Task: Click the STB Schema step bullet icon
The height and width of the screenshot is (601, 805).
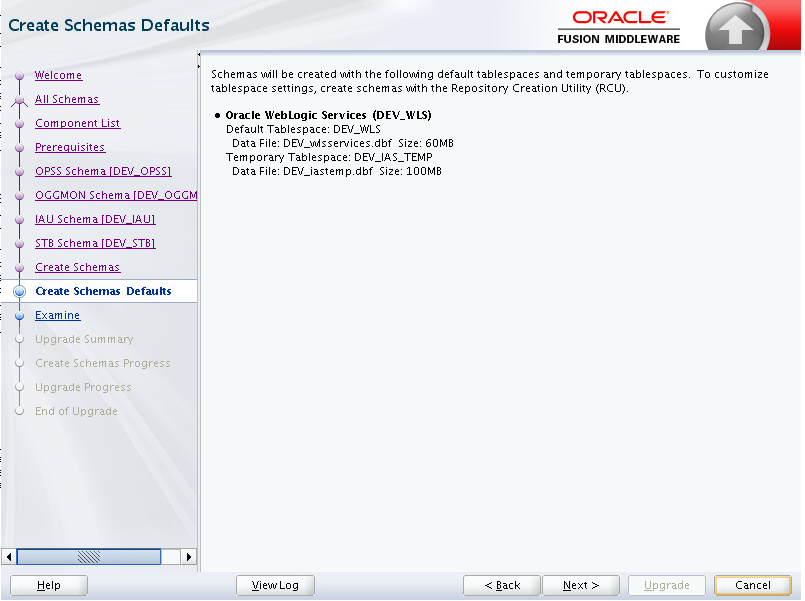Action: 20,244
